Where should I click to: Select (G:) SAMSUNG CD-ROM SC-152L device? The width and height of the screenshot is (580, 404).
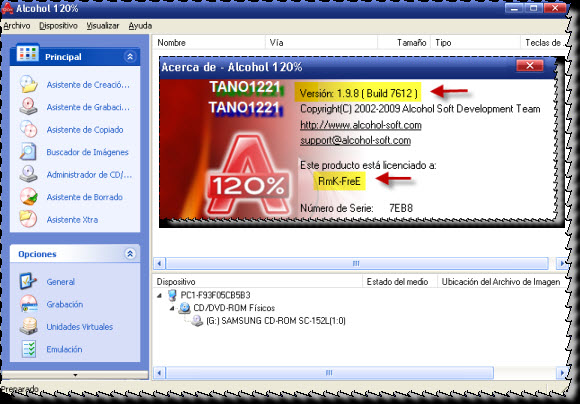click(x=276, y=321)
